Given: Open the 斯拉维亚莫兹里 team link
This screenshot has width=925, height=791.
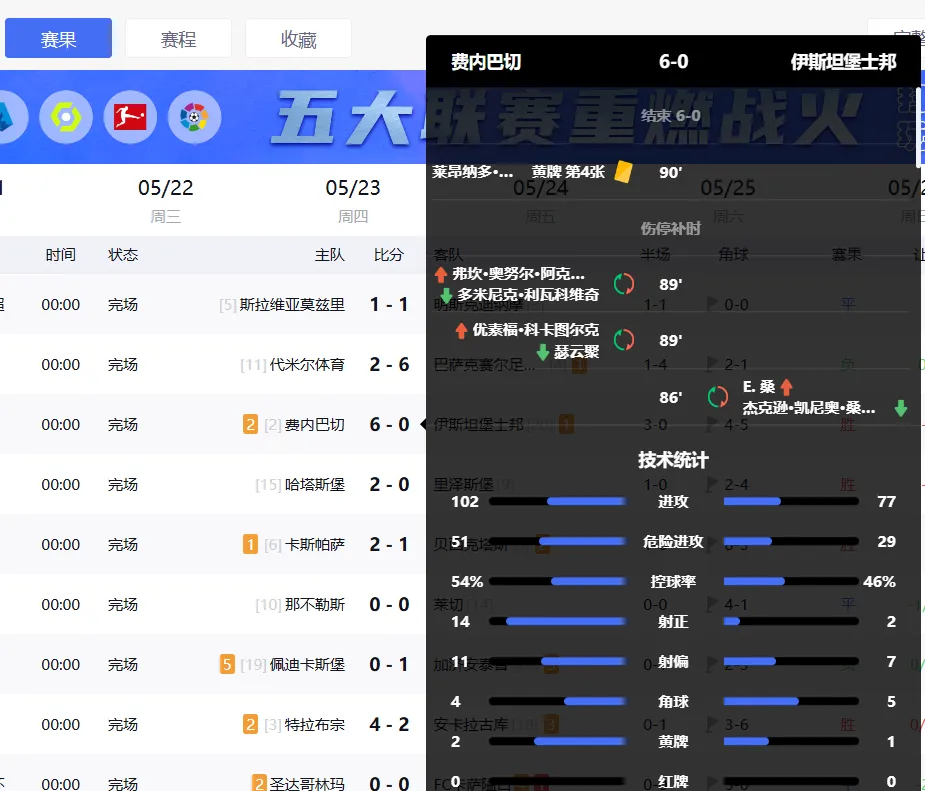Looking at the screenshot, I should [x=292, y=304].
